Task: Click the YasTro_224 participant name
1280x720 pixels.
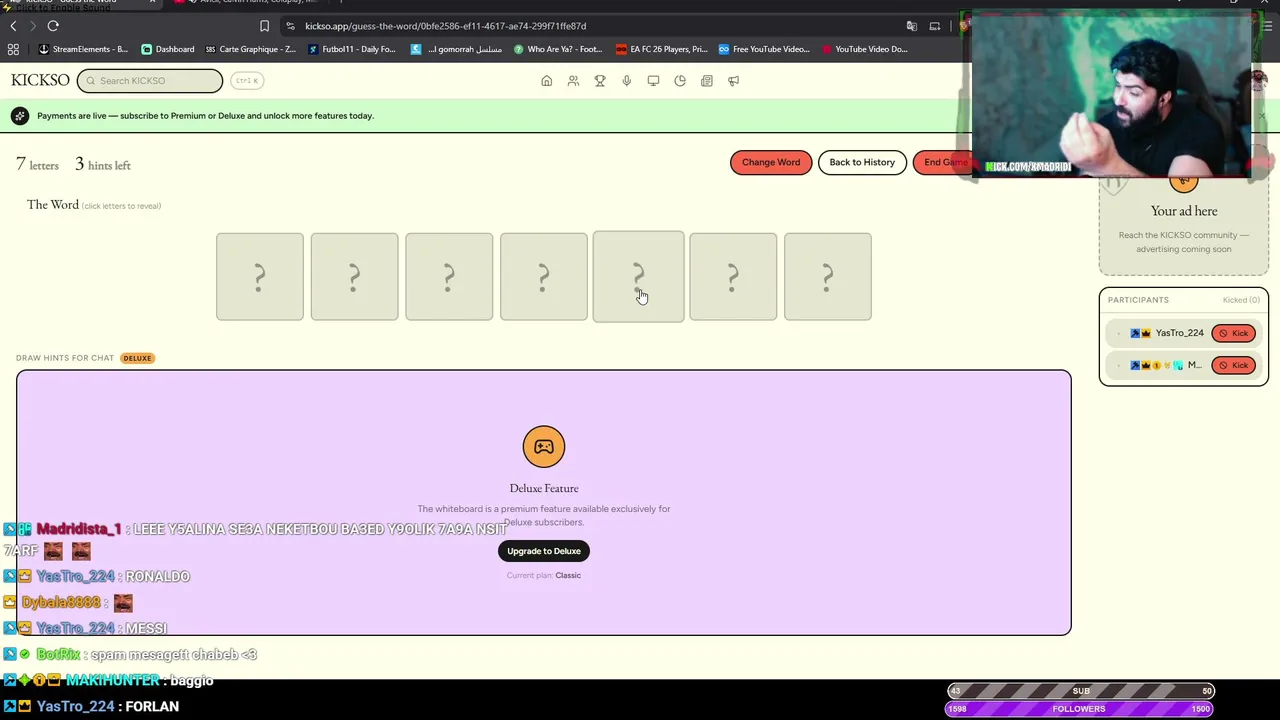Action: (x=1180, y=333)
